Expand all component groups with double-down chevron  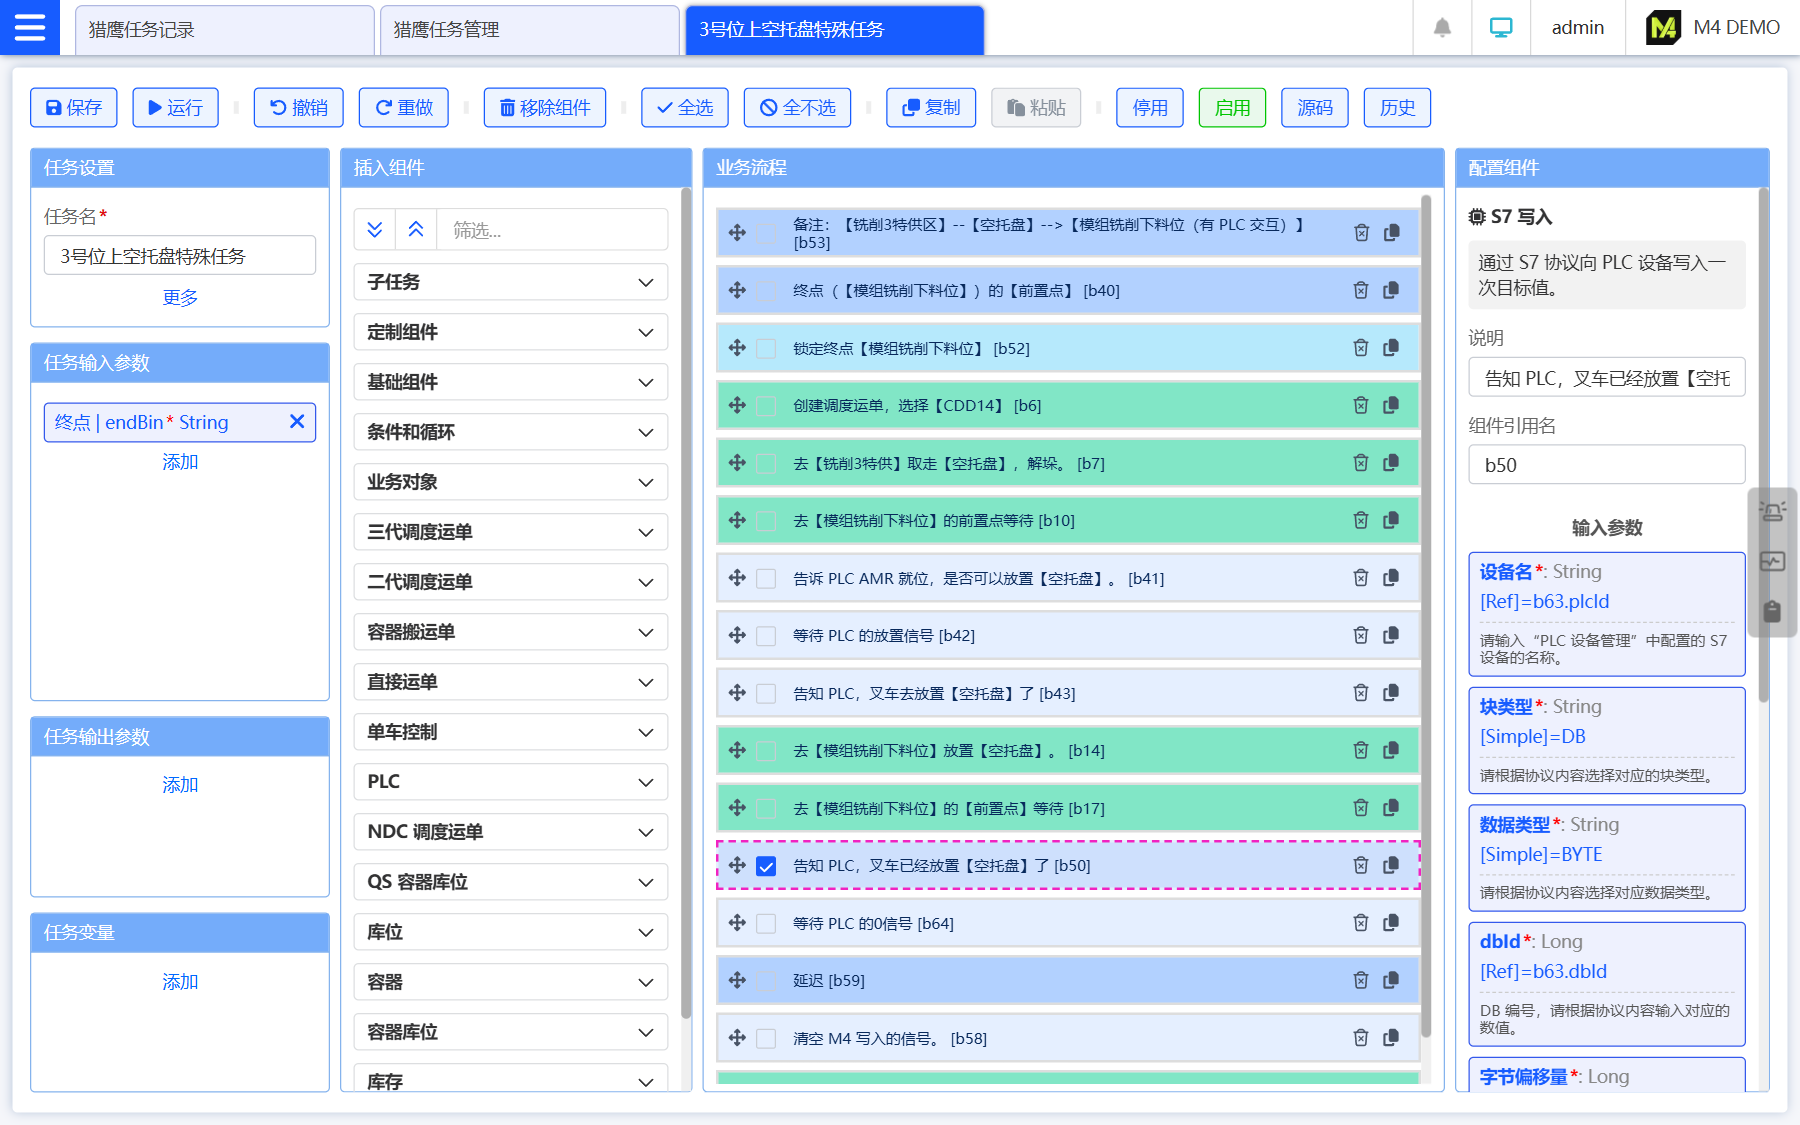375,230
